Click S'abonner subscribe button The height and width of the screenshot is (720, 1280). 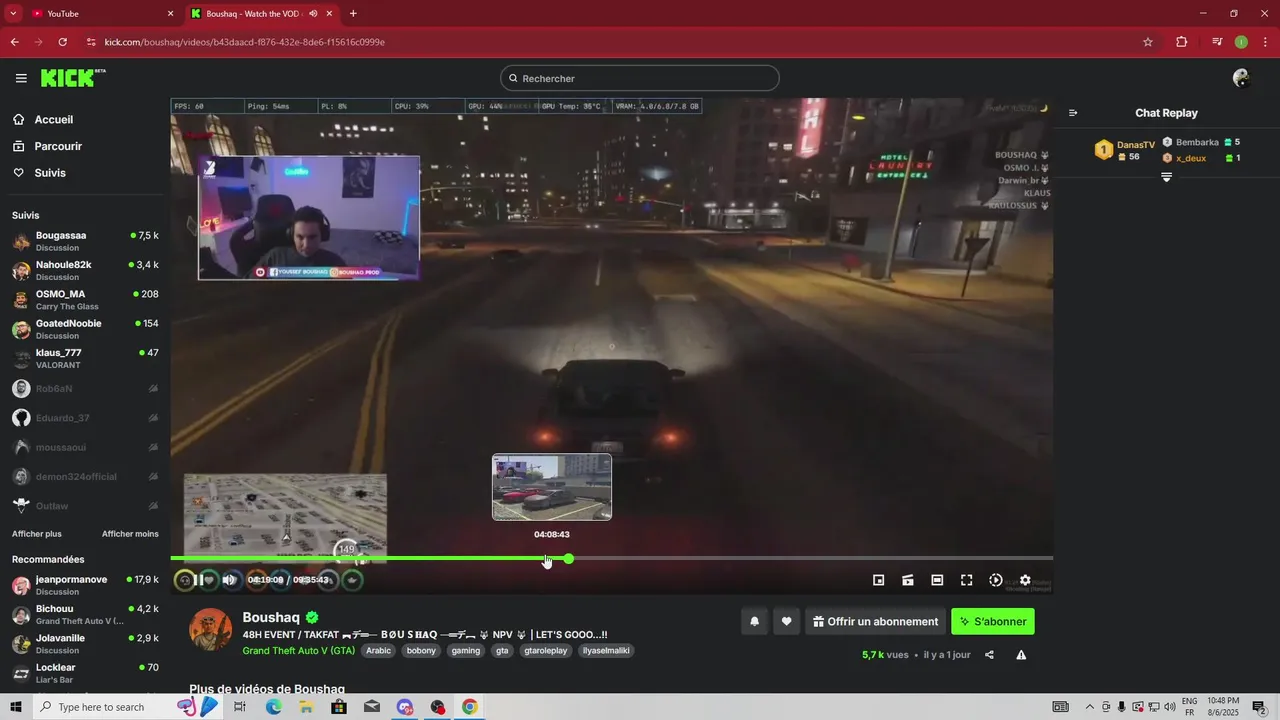[993, 621]
